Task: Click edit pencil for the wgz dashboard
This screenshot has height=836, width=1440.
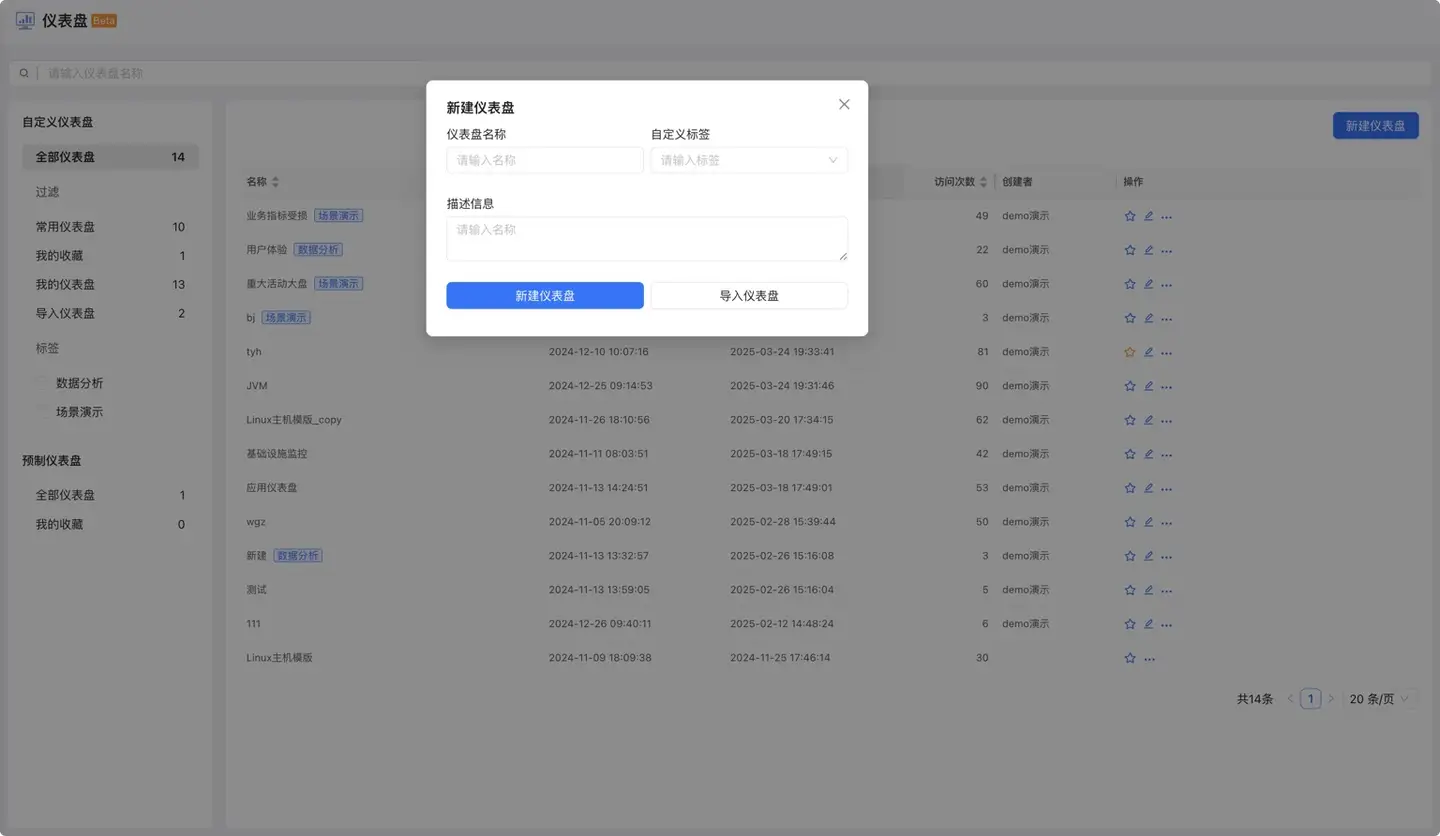Action: tap(1148, 522)
